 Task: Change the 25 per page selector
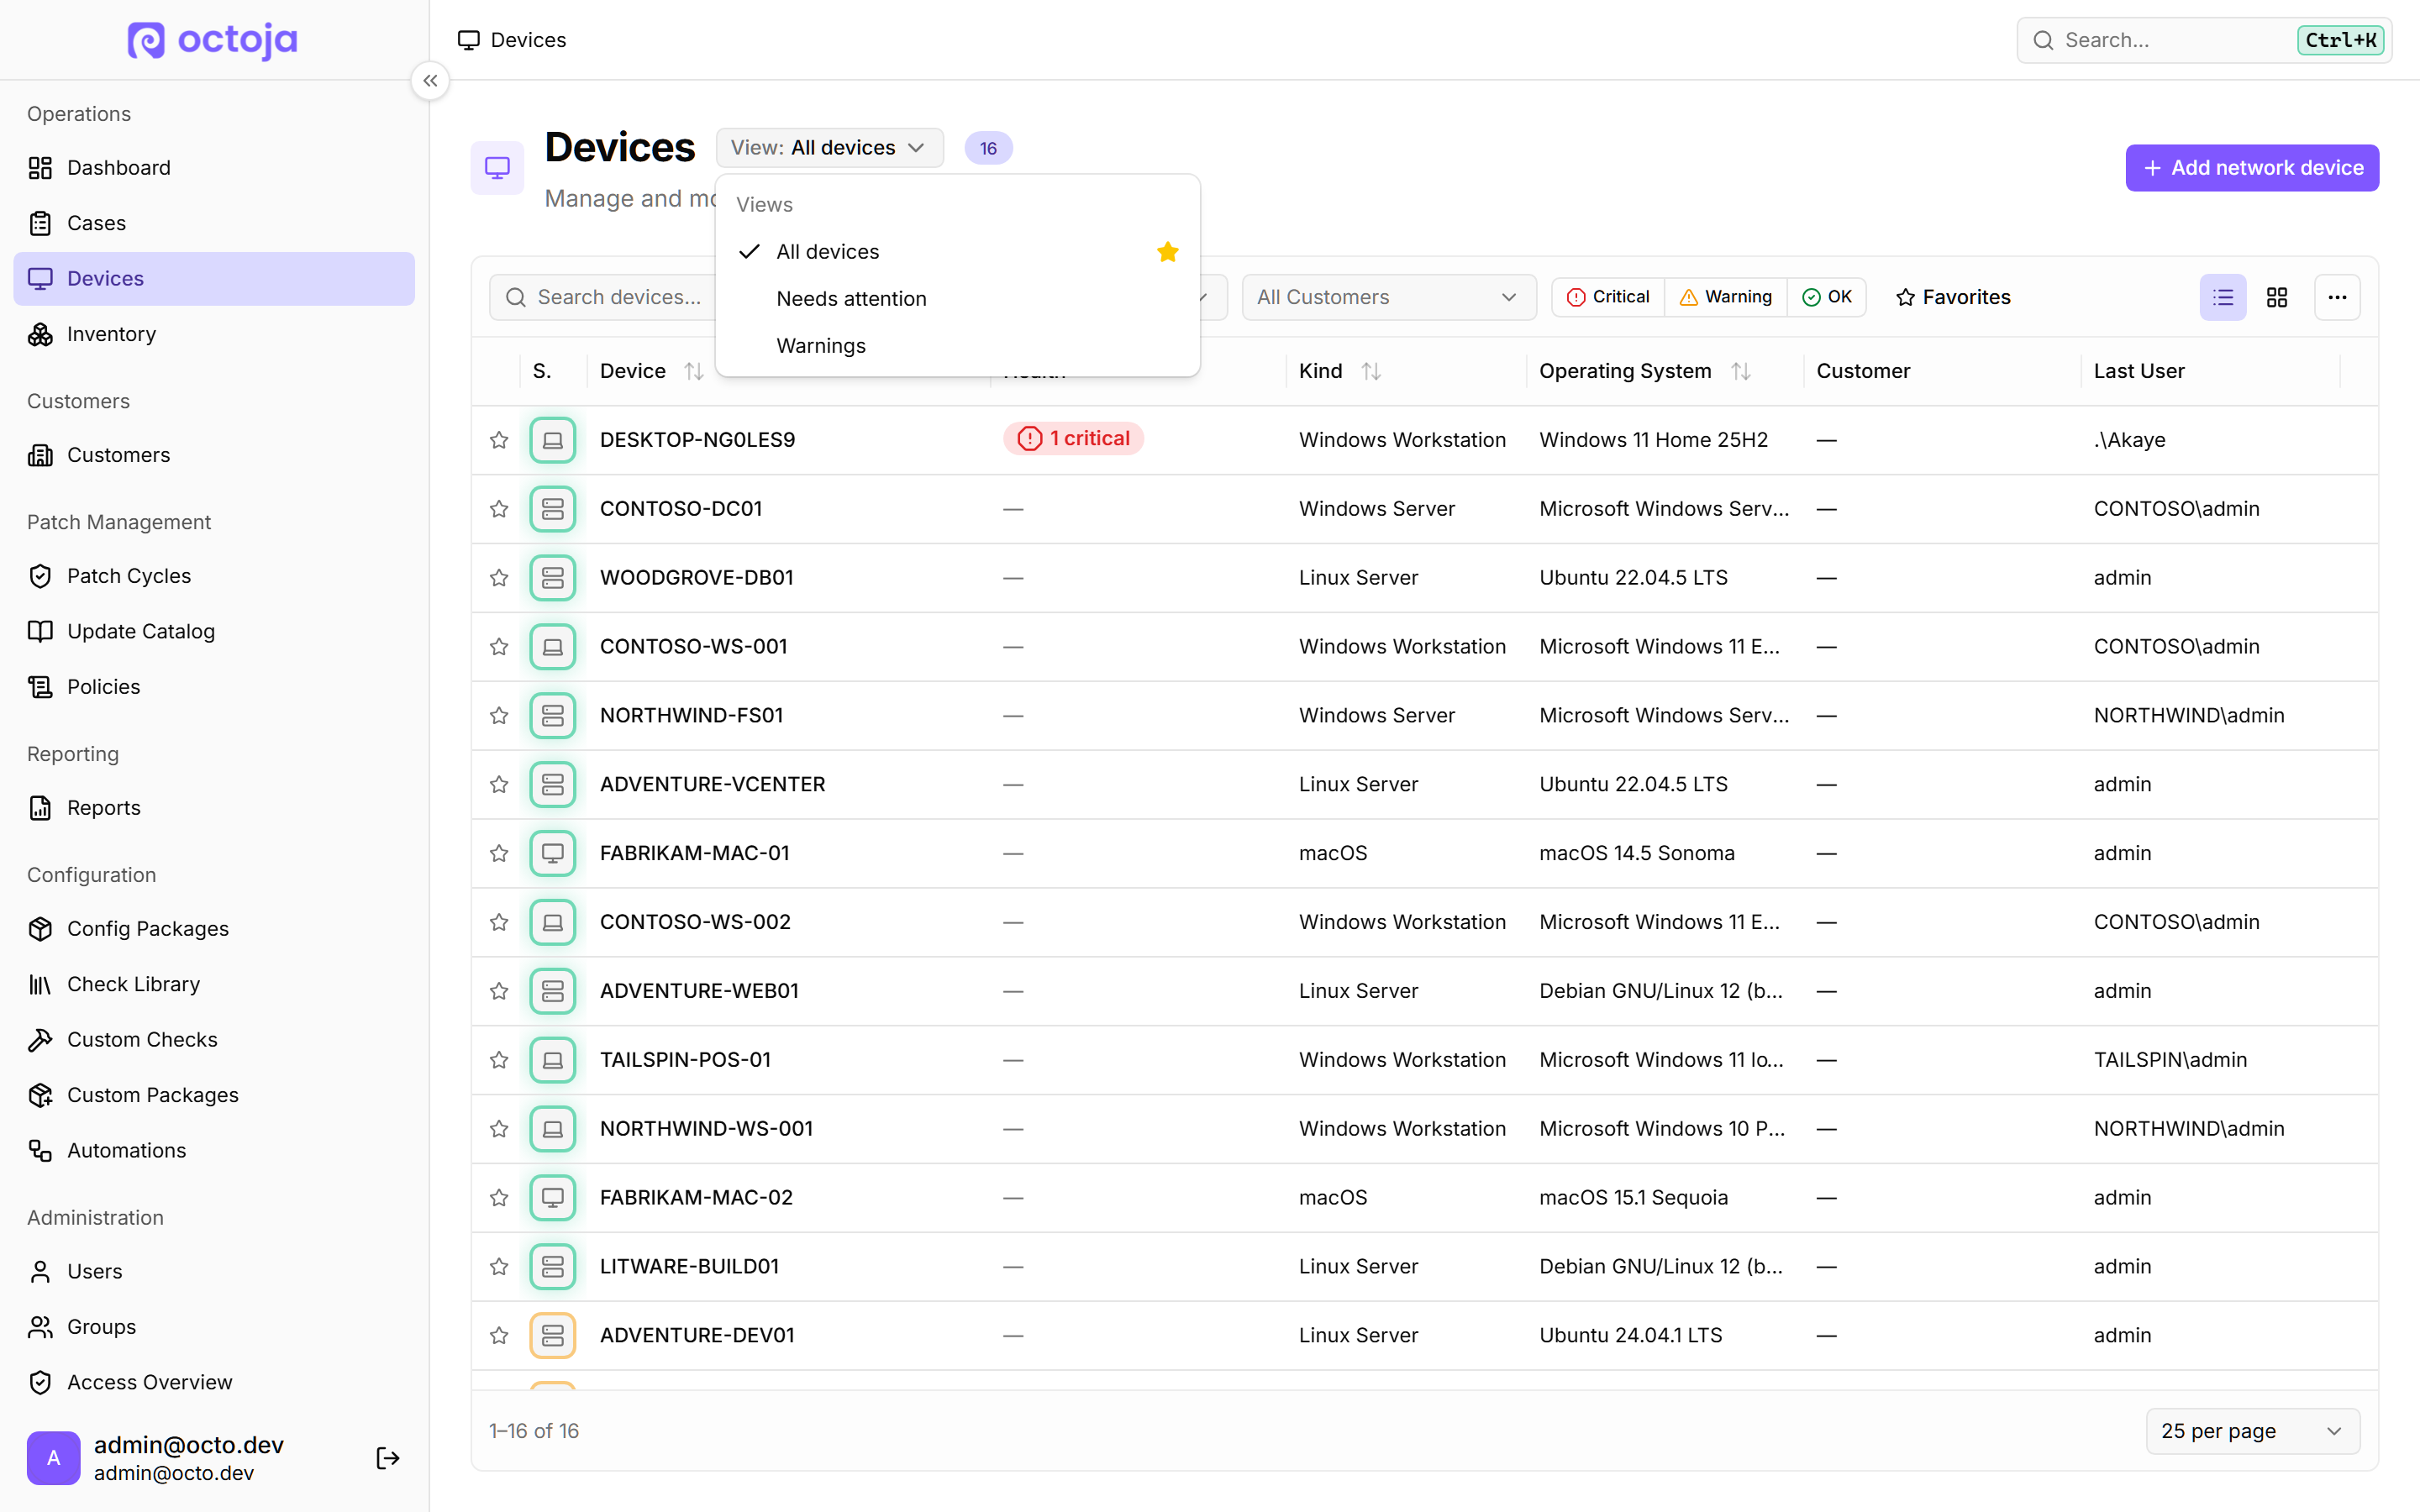click(2252, 1431)
